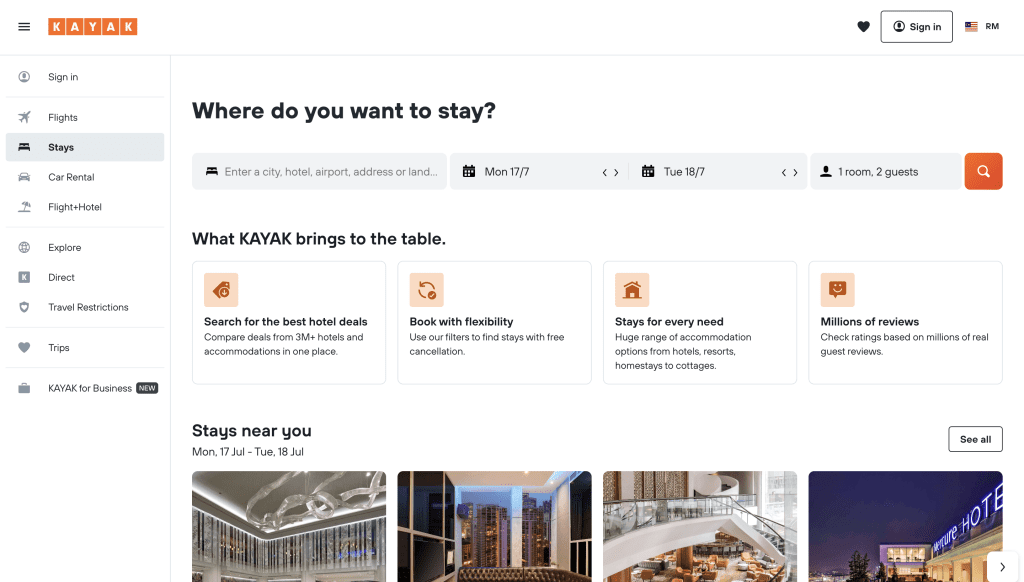Click the orange search button
The height and width of the screenshot is (582, 1024).
click(x=983, y=171)
